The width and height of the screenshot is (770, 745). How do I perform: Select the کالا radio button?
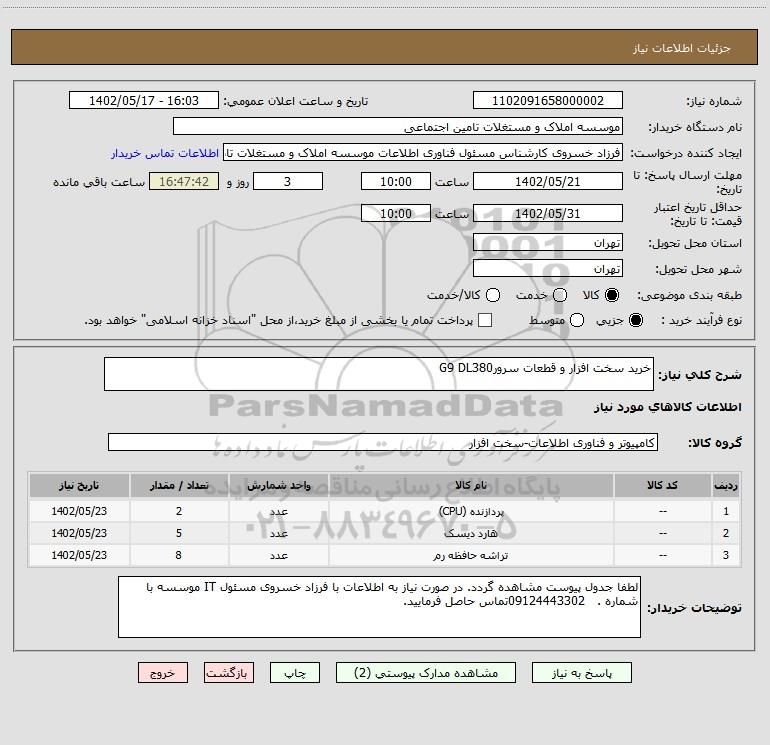[x=612, y=295]
